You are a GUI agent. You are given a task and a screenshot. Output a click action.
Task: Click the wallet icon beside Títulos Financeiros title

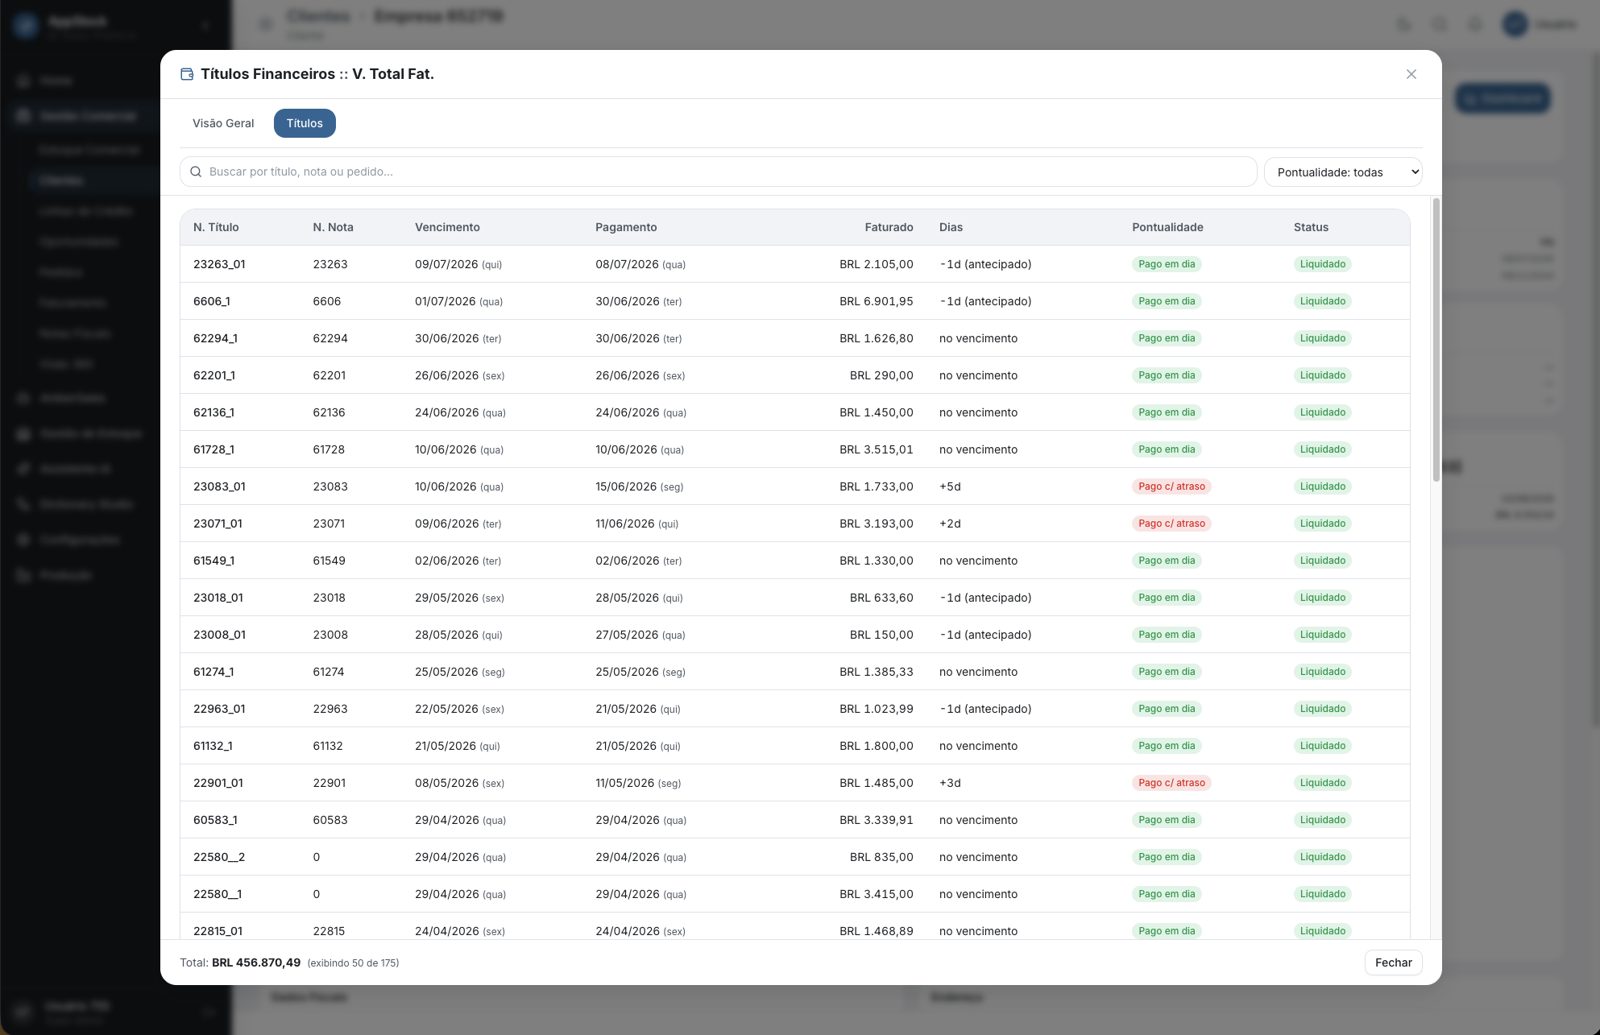(187, 74)
